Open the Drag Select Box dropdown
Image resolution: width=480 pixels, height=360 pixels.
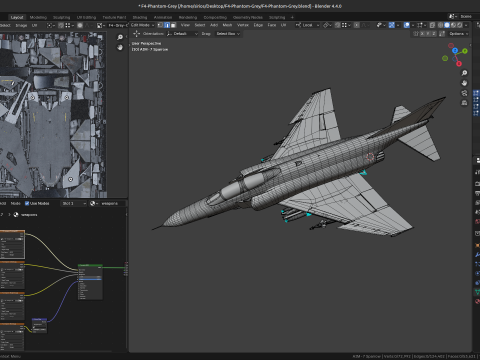coord(228,34)
